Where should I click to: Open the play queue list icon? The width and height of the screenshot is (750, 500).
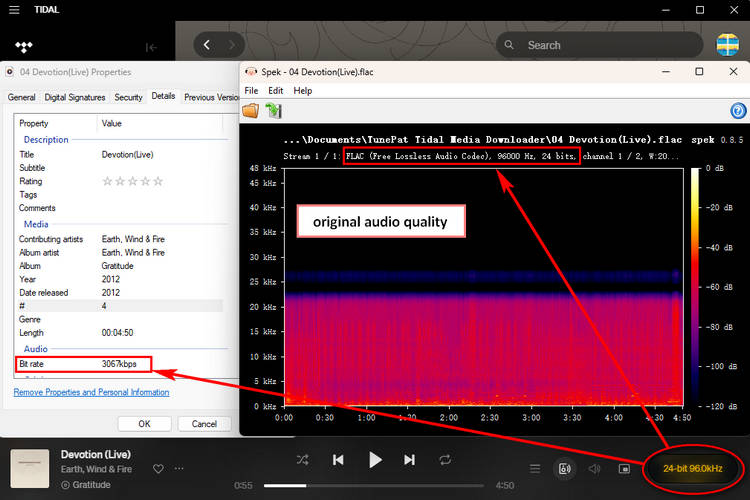click(535, 468)
